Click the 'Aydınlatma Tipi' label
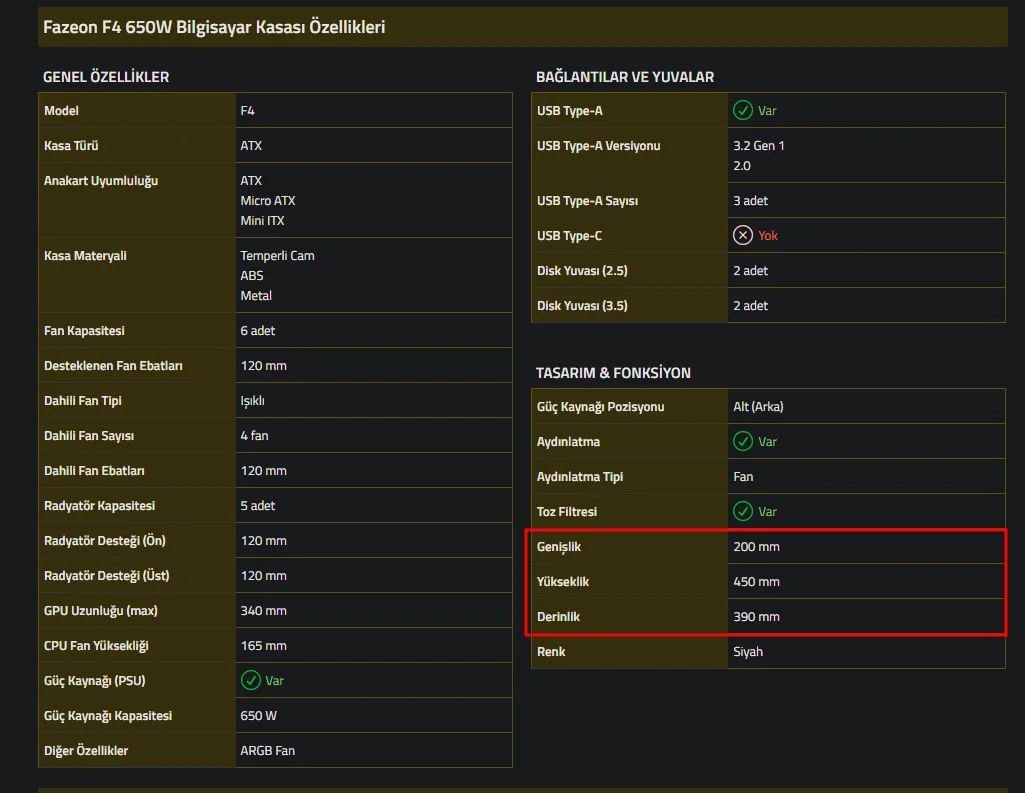 580,477
